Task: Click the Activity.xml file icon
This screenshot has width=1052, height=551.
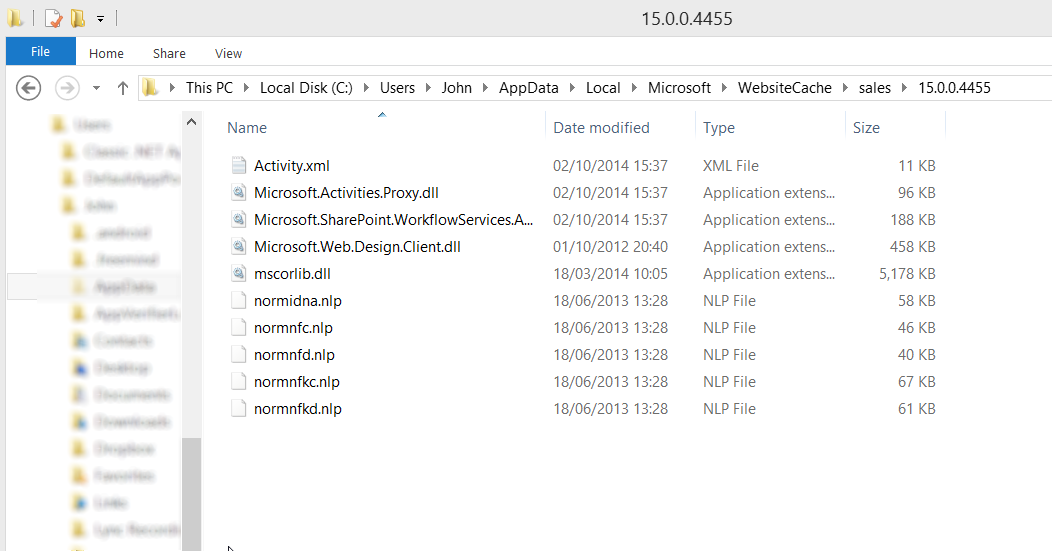Action: click(239, 165)
